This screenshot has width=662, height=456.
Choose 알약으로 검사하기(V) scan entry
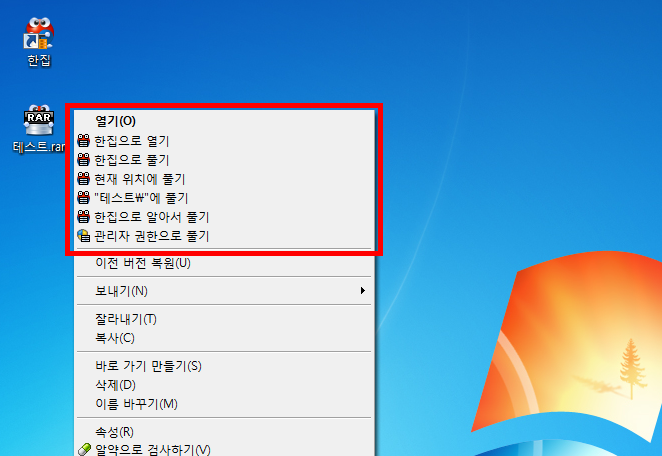[x=224, y=450]
